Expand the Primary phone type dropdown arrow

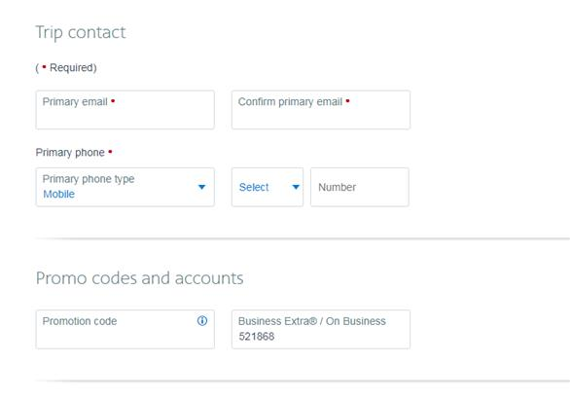(202, 187)
